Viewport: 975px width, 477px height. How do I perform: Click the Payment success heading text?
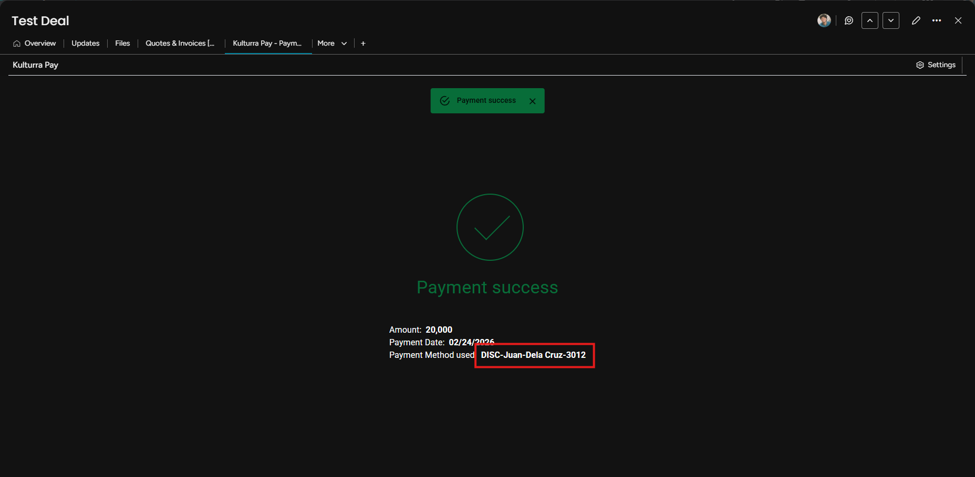(488, 287)
